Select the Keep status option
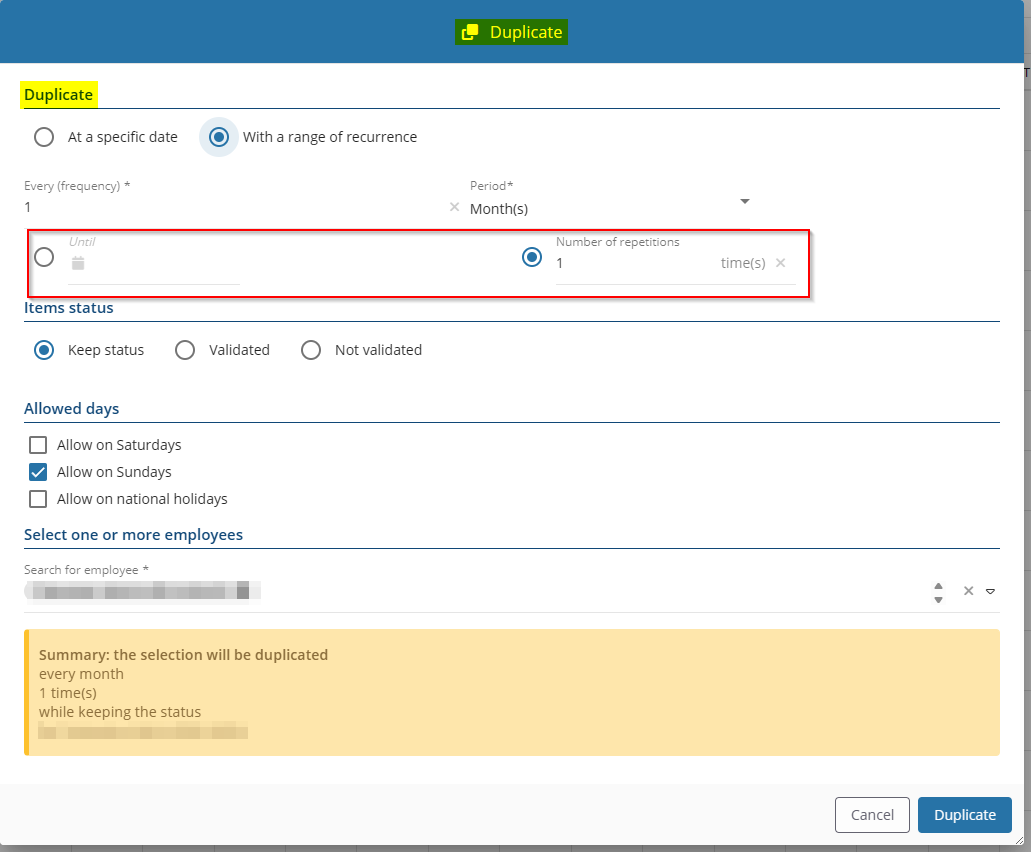This screenshot has width=1031, height=852. pyautogui.click(x=44, y=350)
